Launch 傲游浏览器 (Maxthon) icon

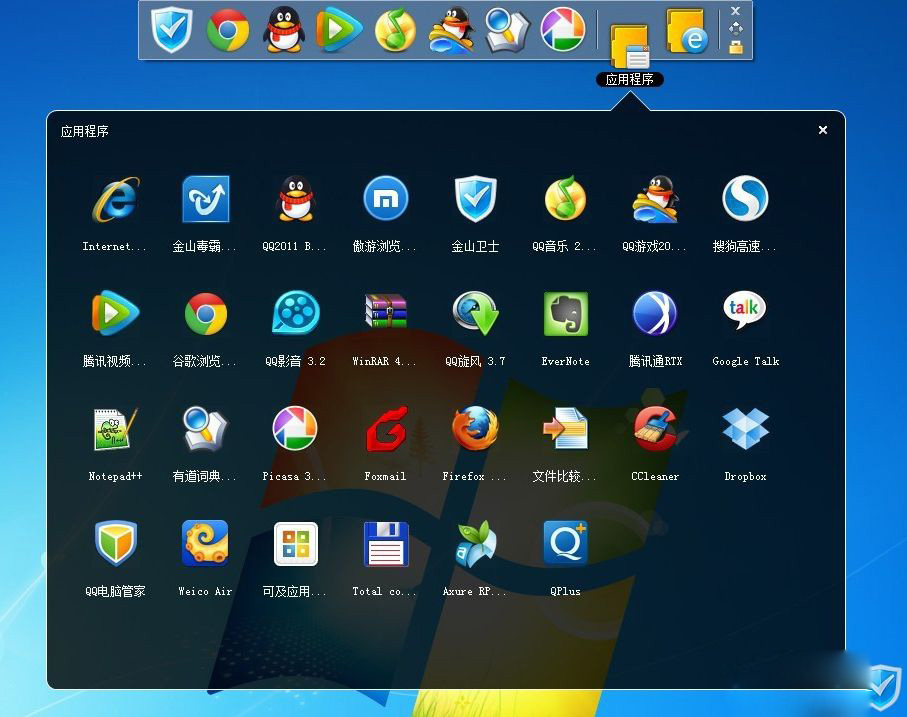386,199
